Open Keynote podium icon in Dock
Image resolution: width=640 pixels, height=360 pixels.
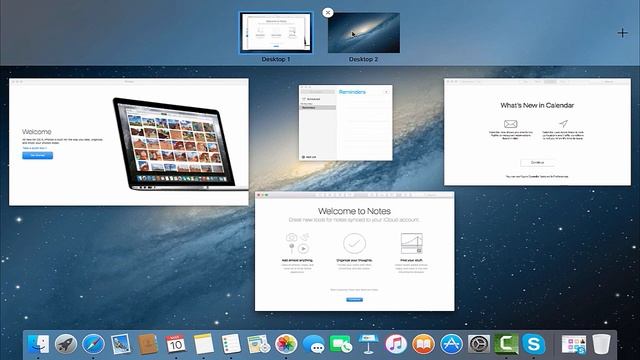[368, 344]
